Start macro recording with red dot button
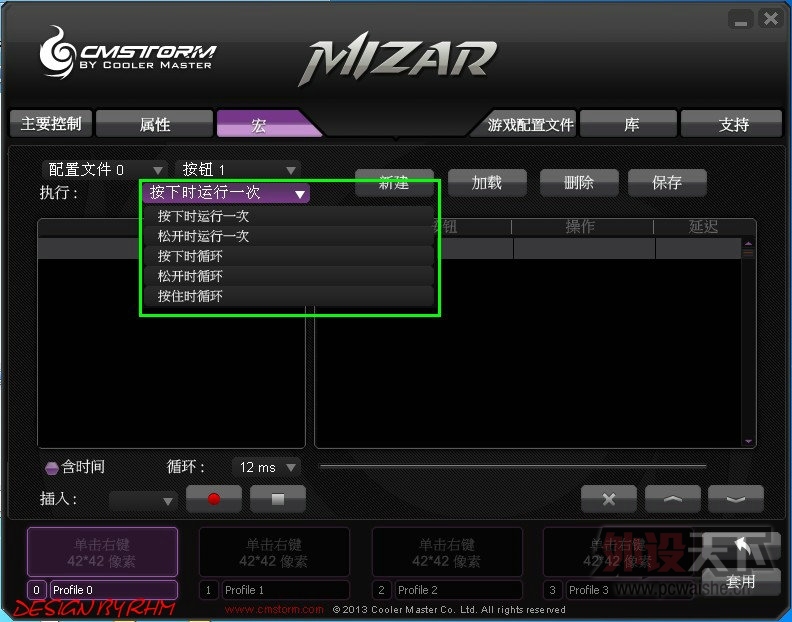Viewport: 792px width, 622px height. click(214, 499)
